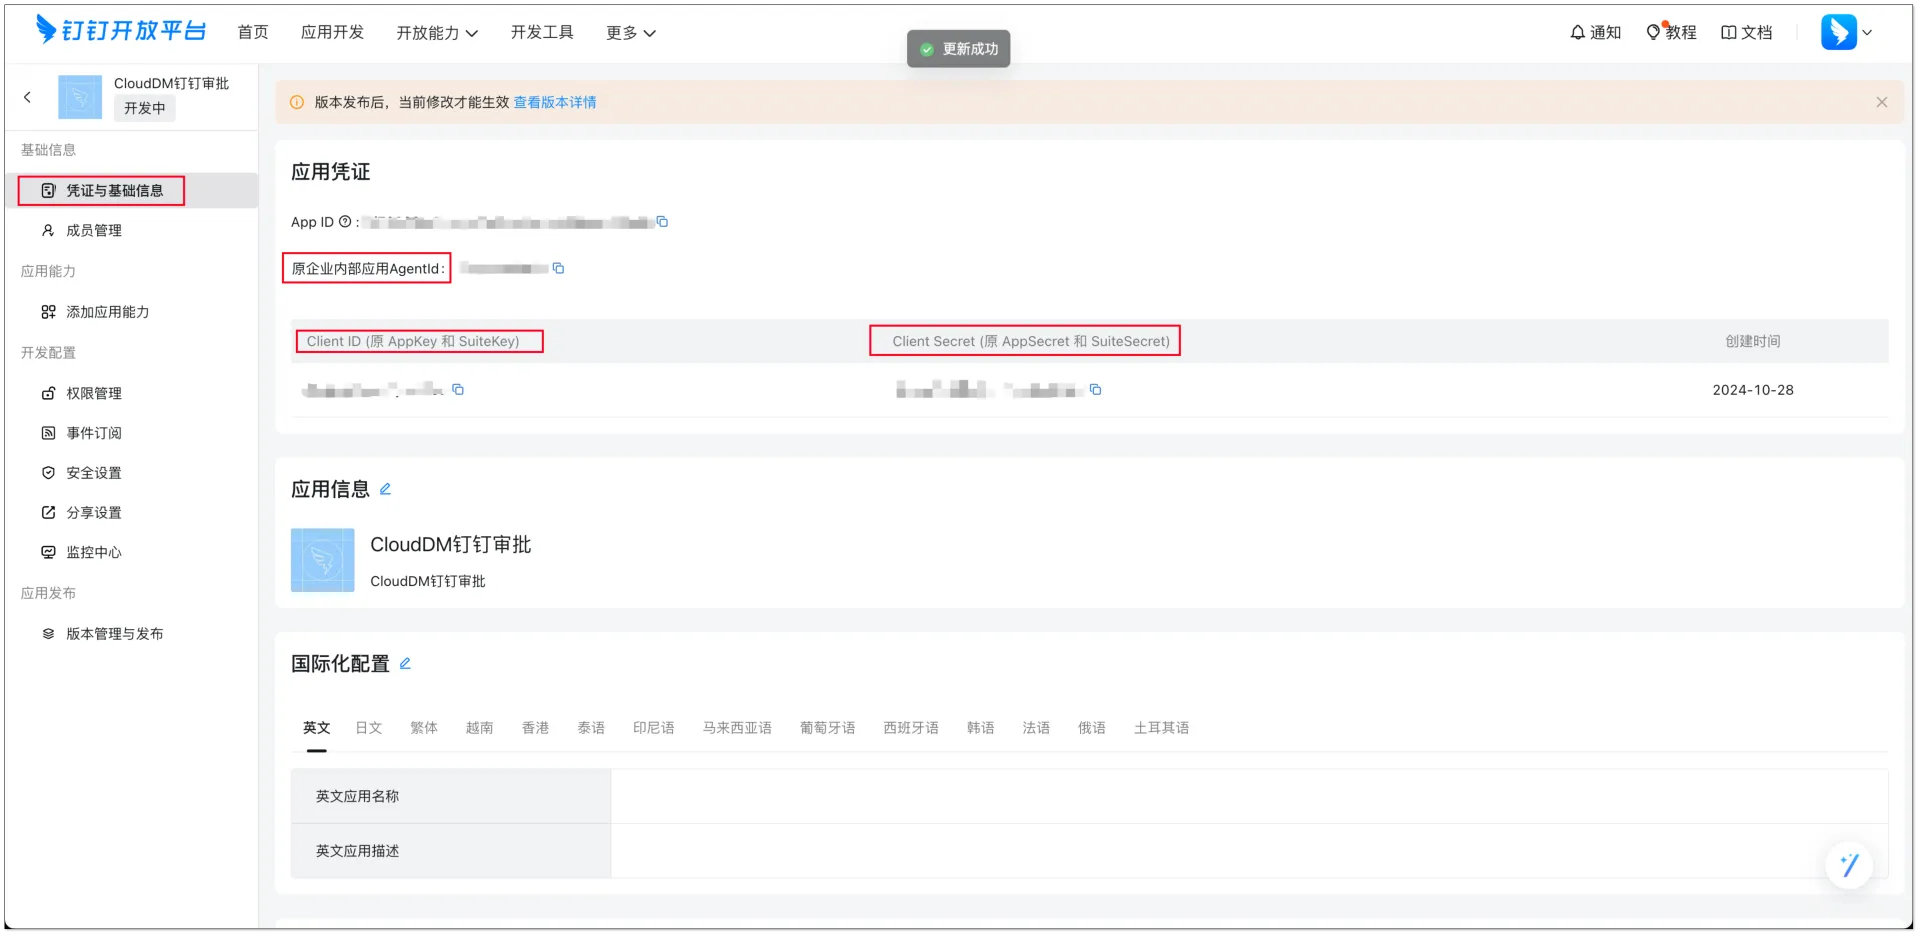The image size is (1920, 936).
Task: Switch to the 法语 language tab
Action: pyautogui.click(x=1036, y=728)
